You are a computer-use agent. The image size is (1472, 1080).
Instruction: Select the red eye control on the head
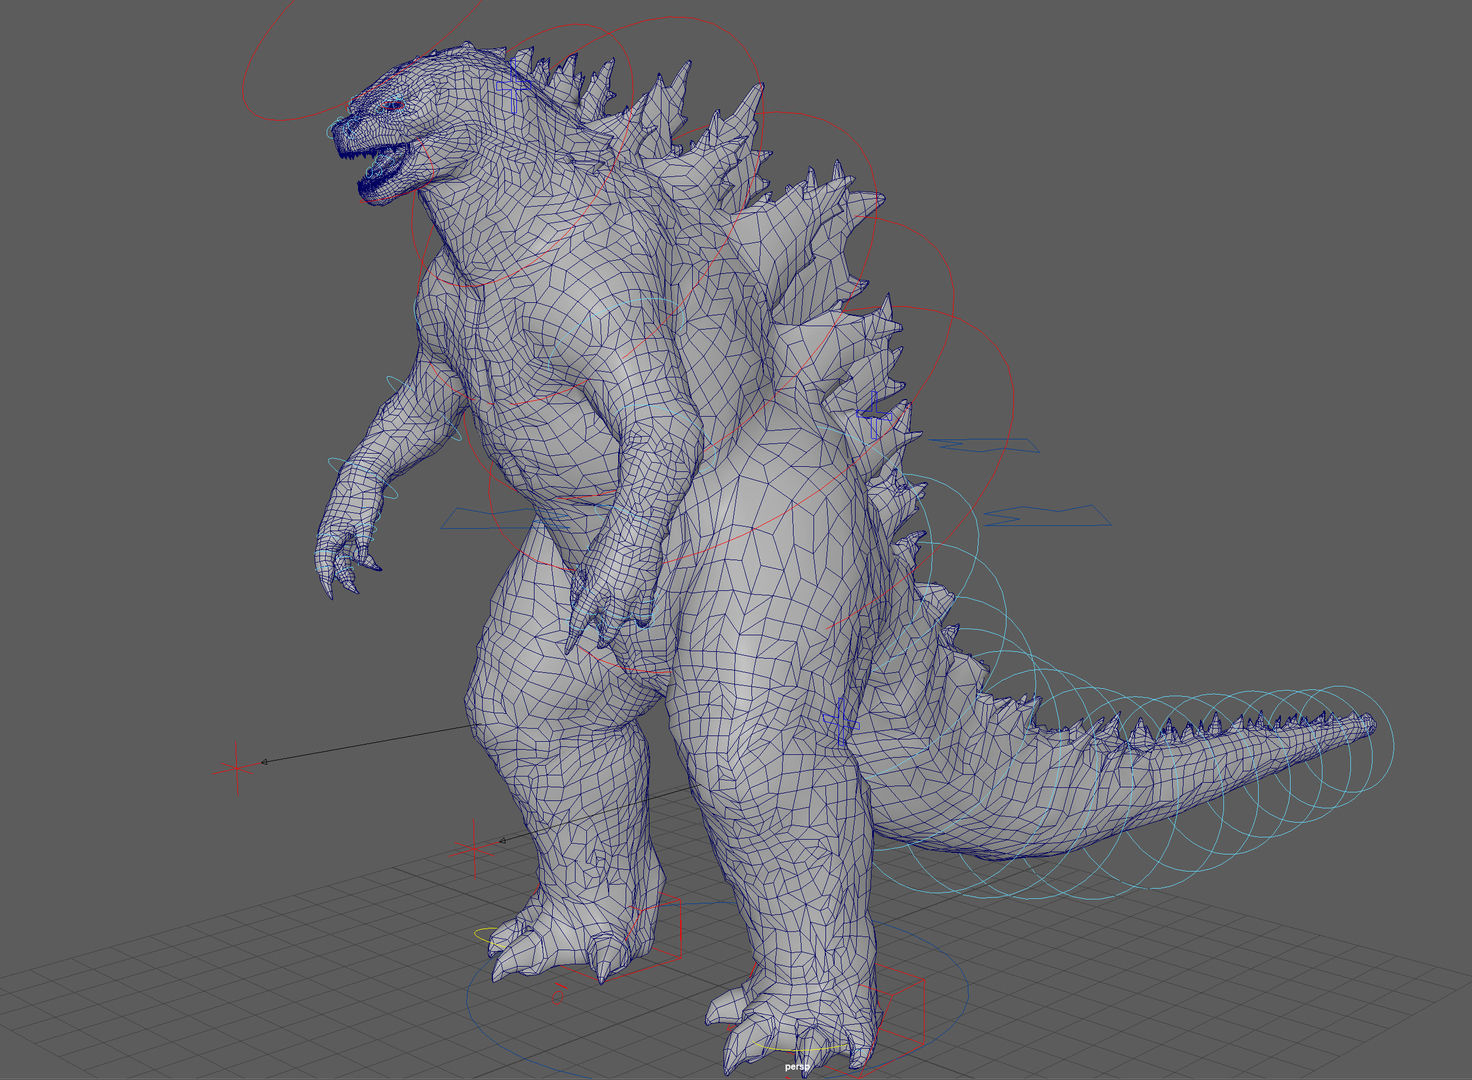click(394, 105)
